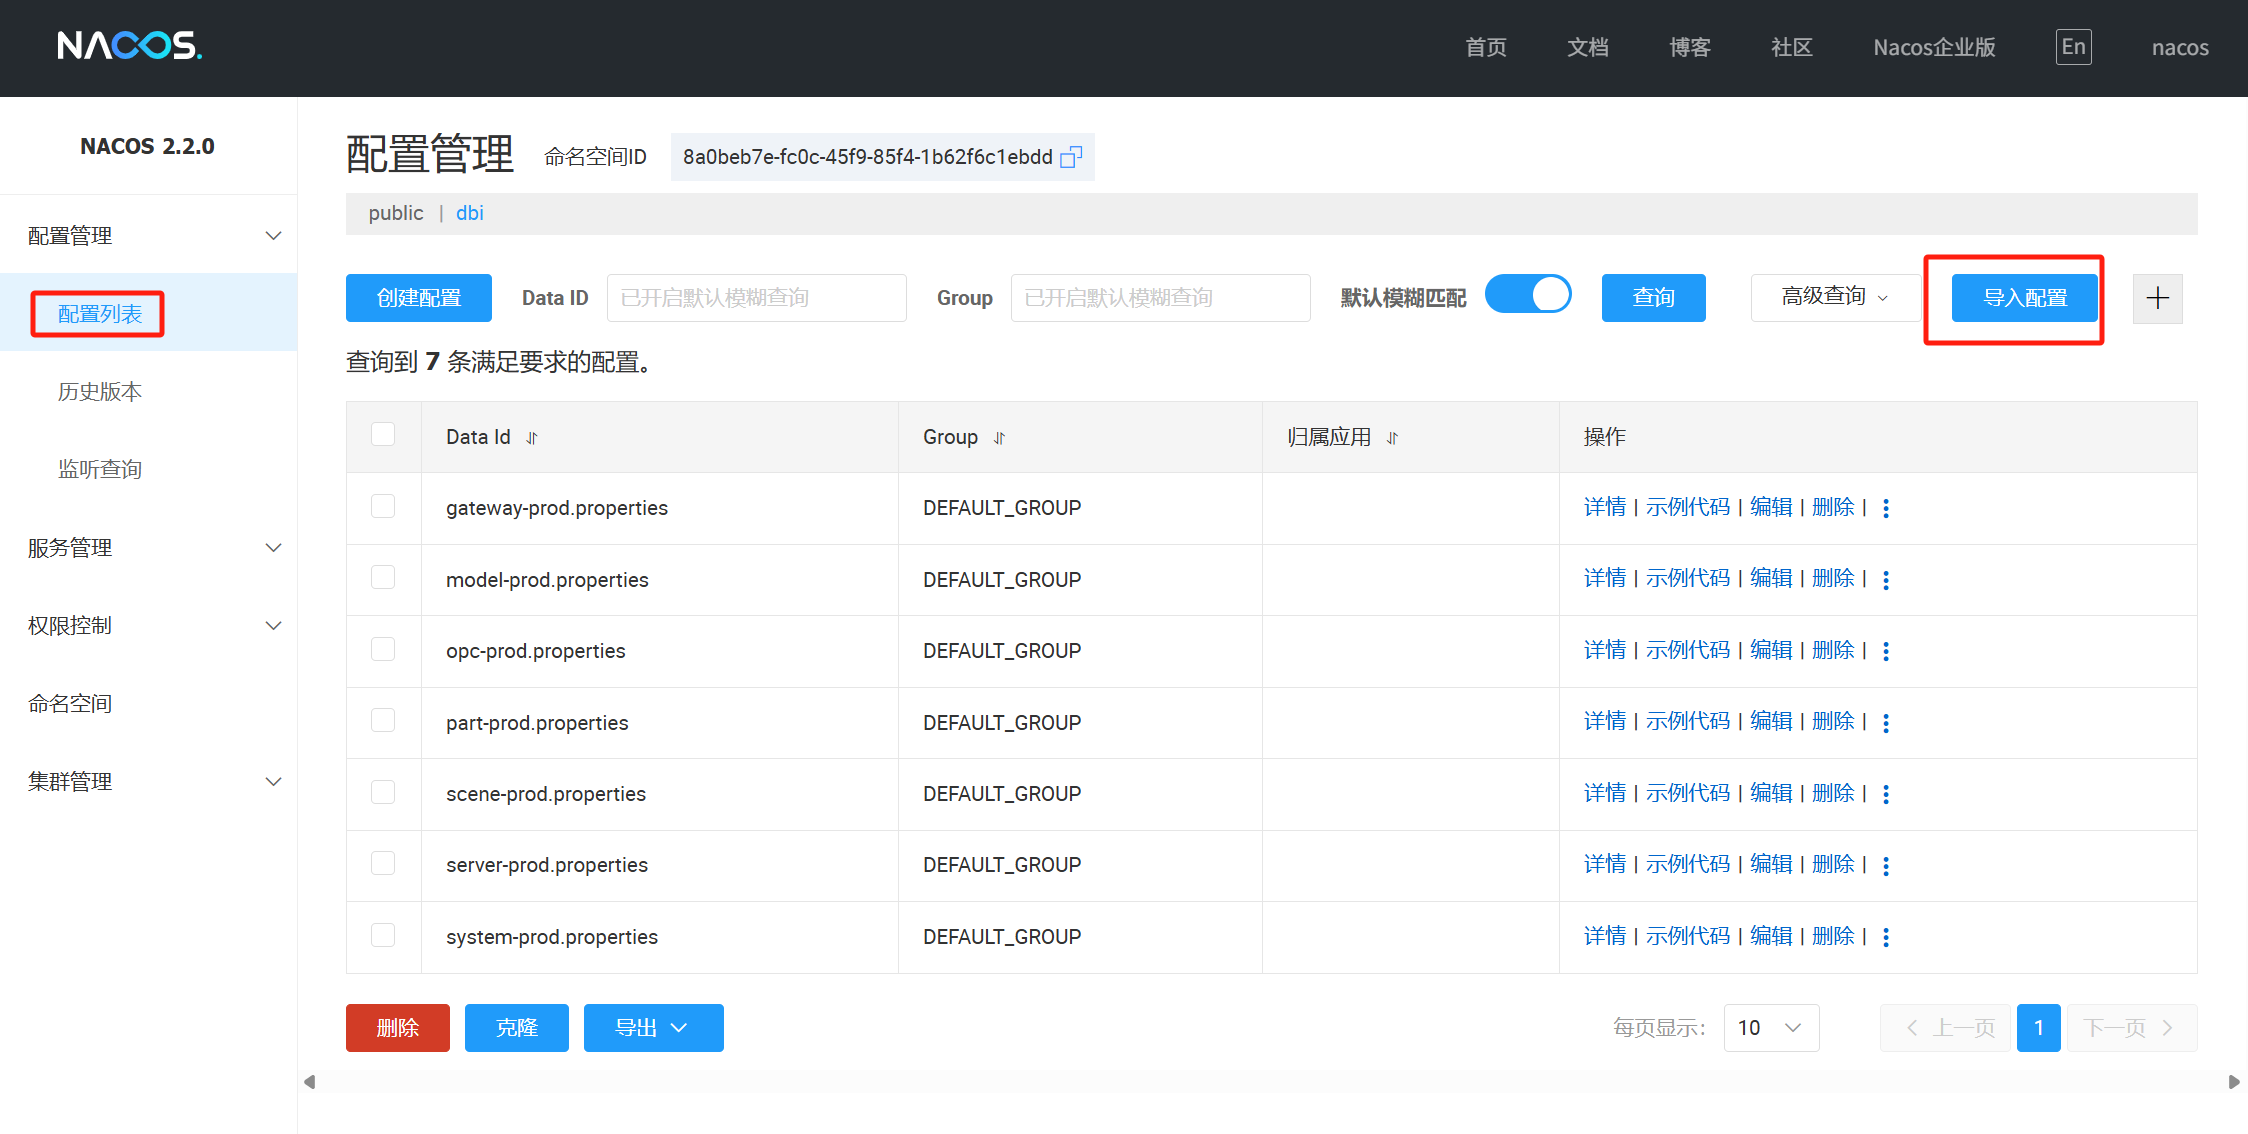Open more actions menu for system-prod.properties
The height and width of the screenshot is (1134, 2248).
pyautogui.click(x=1886, y=937)
